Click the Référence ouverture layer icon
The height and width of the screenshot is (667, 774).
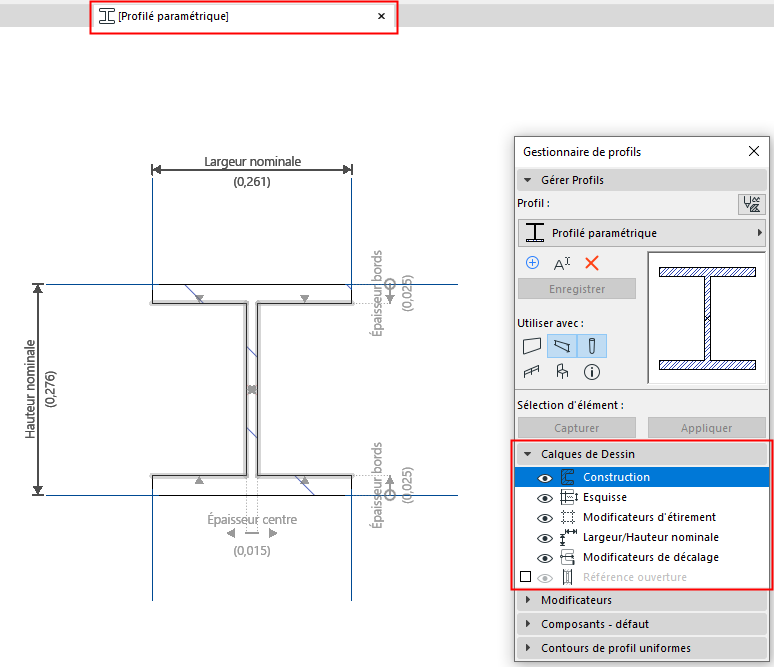pos(568,577)
